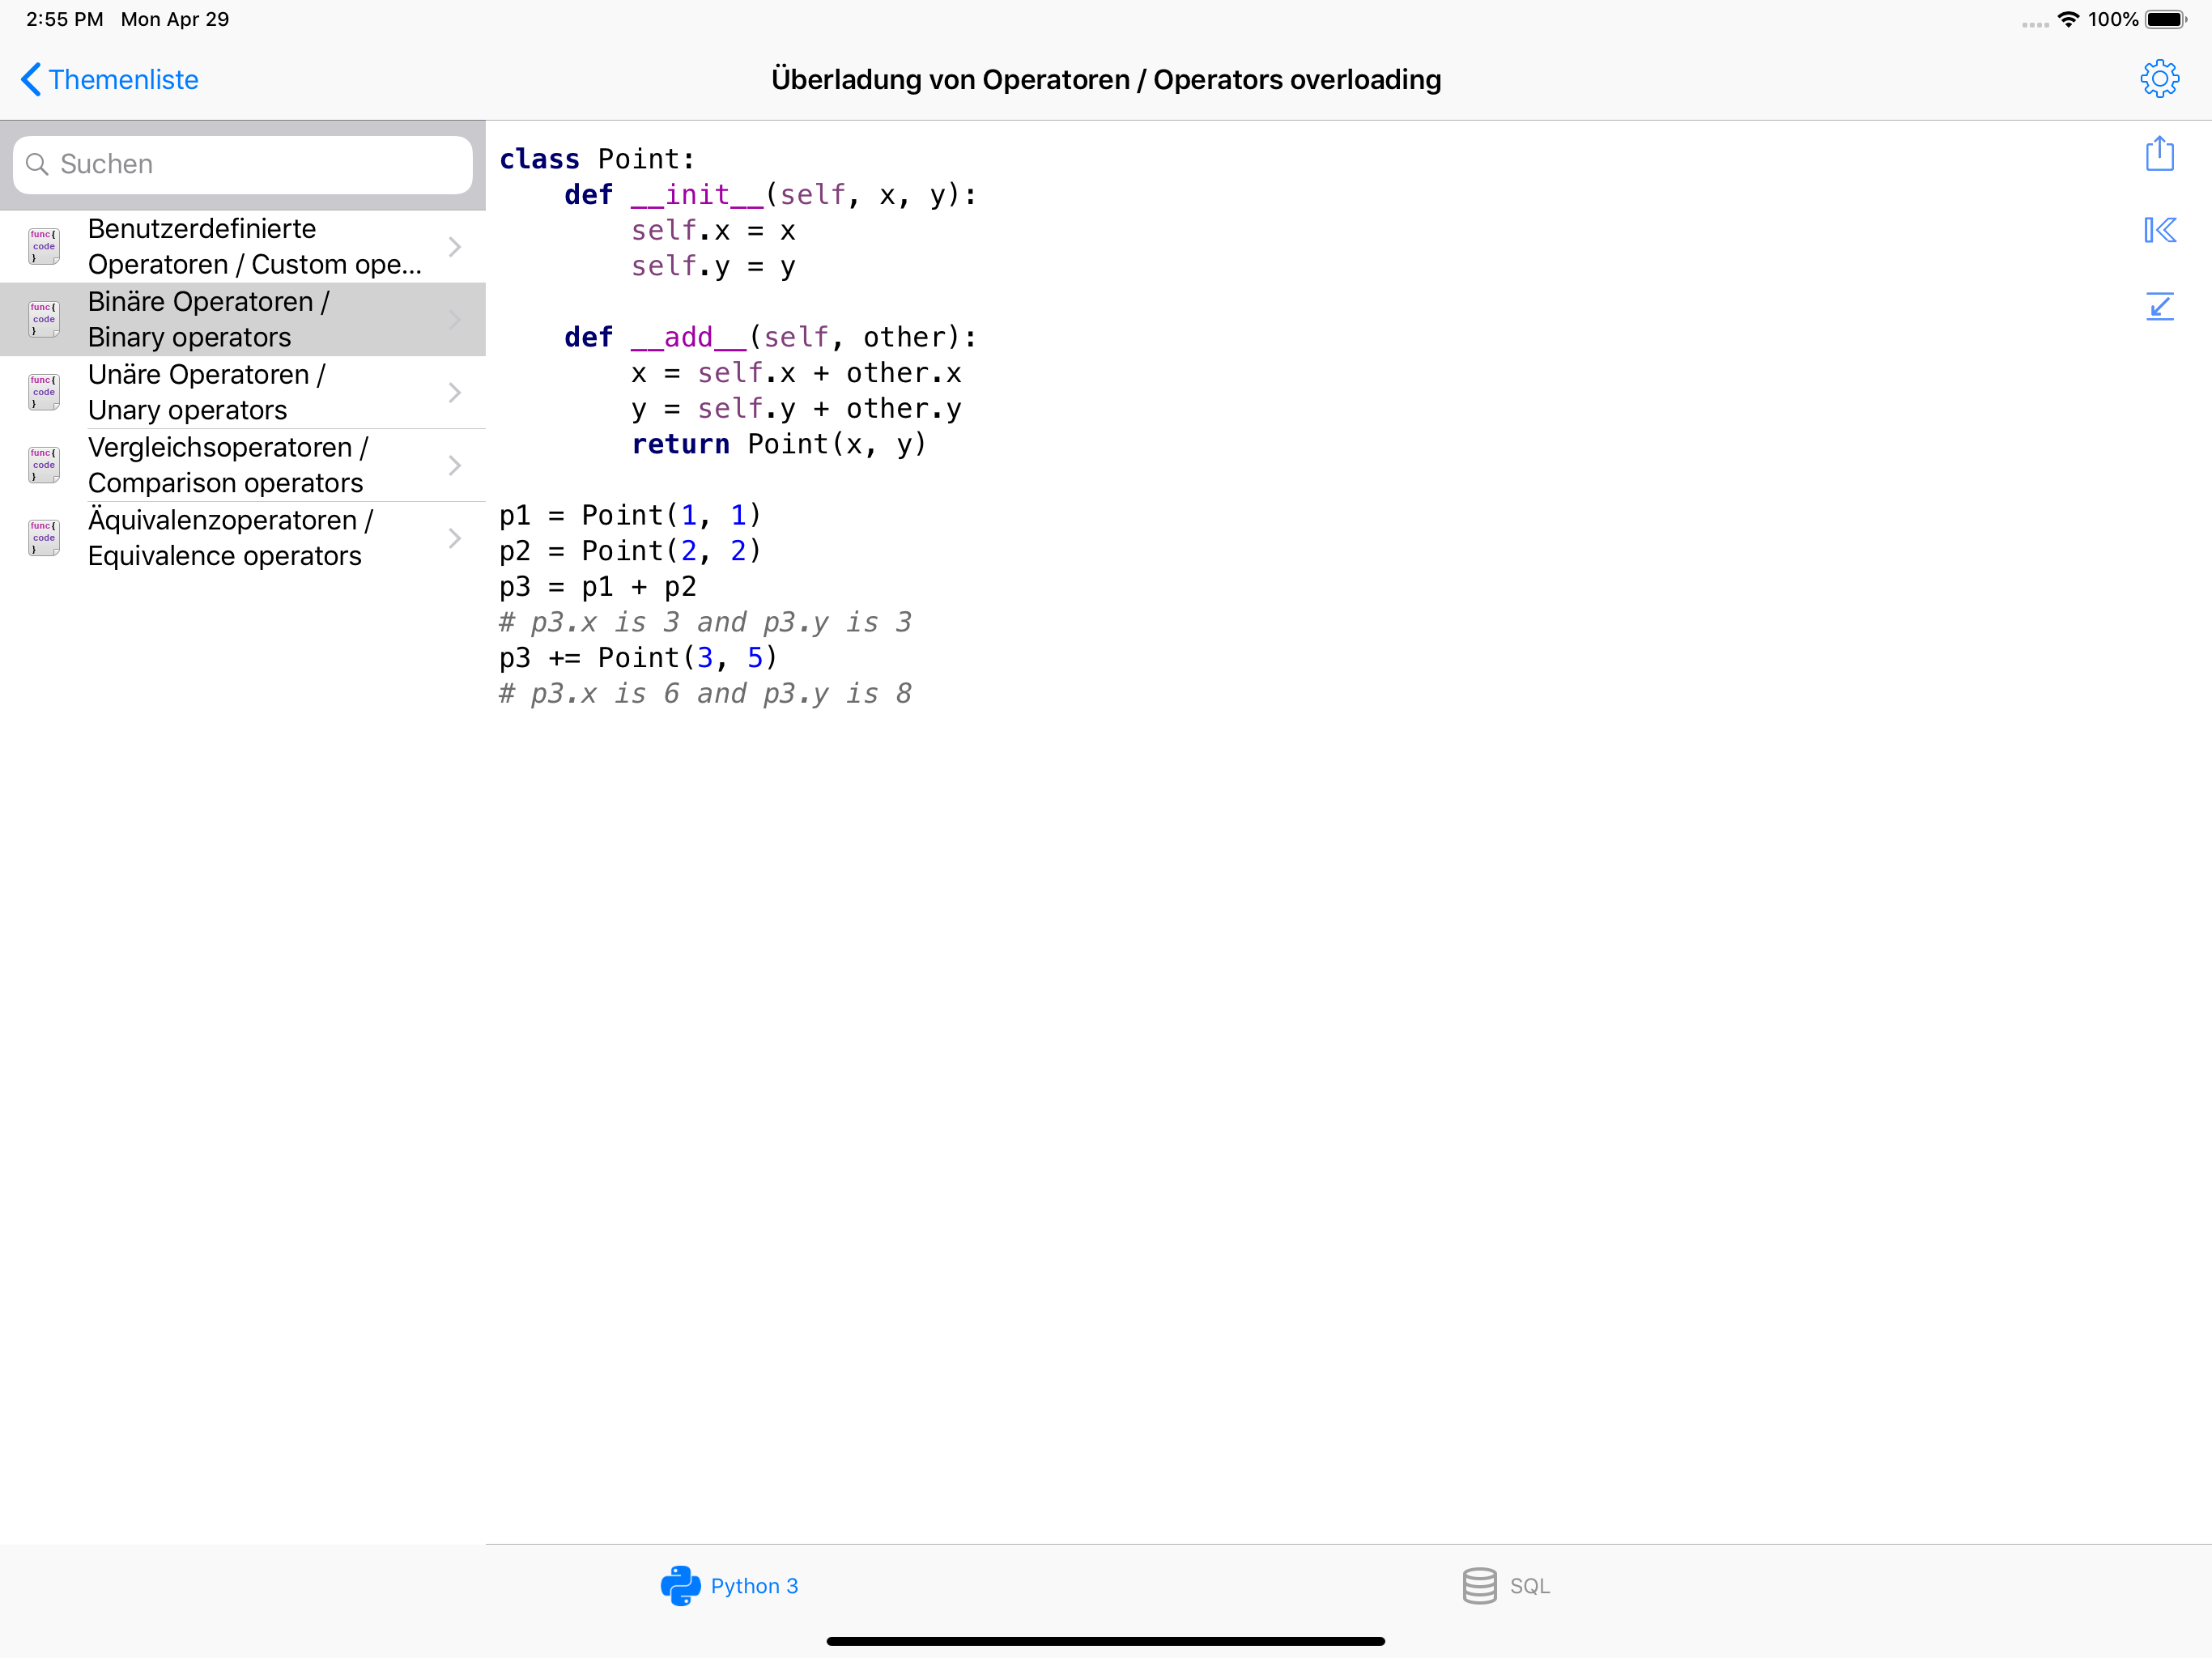Expand Unäre Operatoren via its chevron
This screenshot has width=2212, height=1658.
tap(456, 392)
